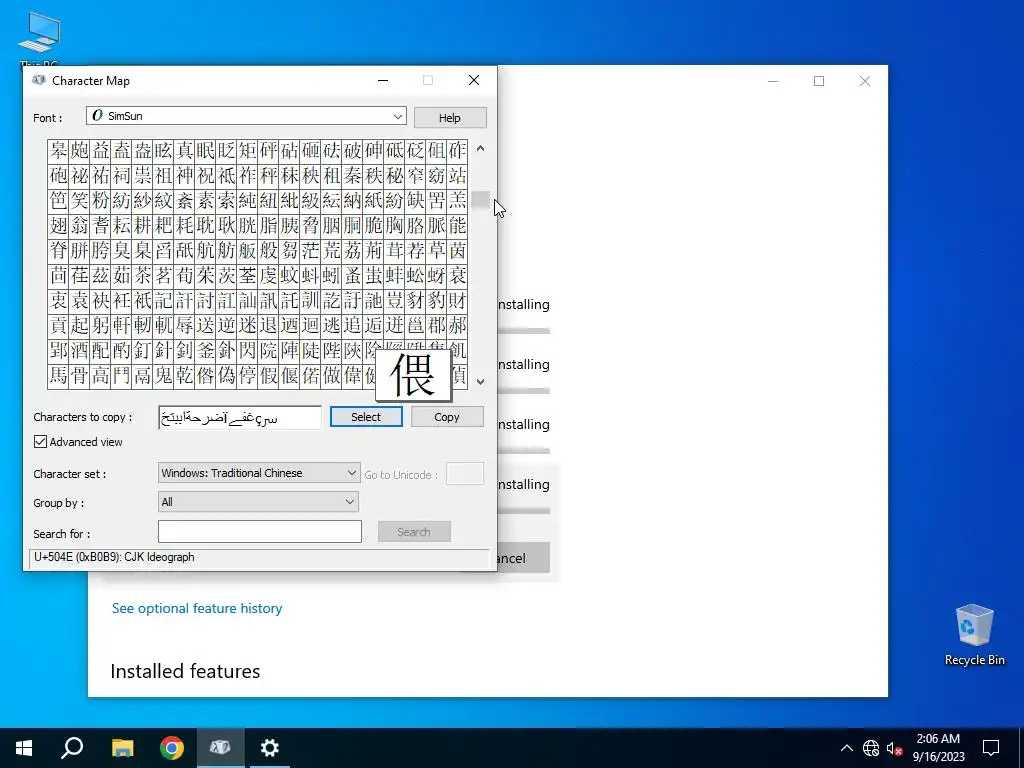Viewport: 1024px width, 768px height.
Task: Launch Google Chrome from the taskbar
Action: [172, 748]
